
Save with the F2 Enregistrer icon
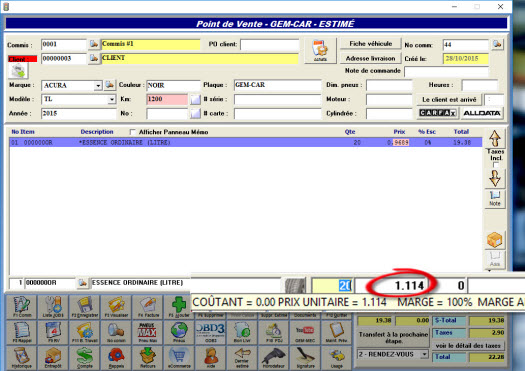(85, 307)
